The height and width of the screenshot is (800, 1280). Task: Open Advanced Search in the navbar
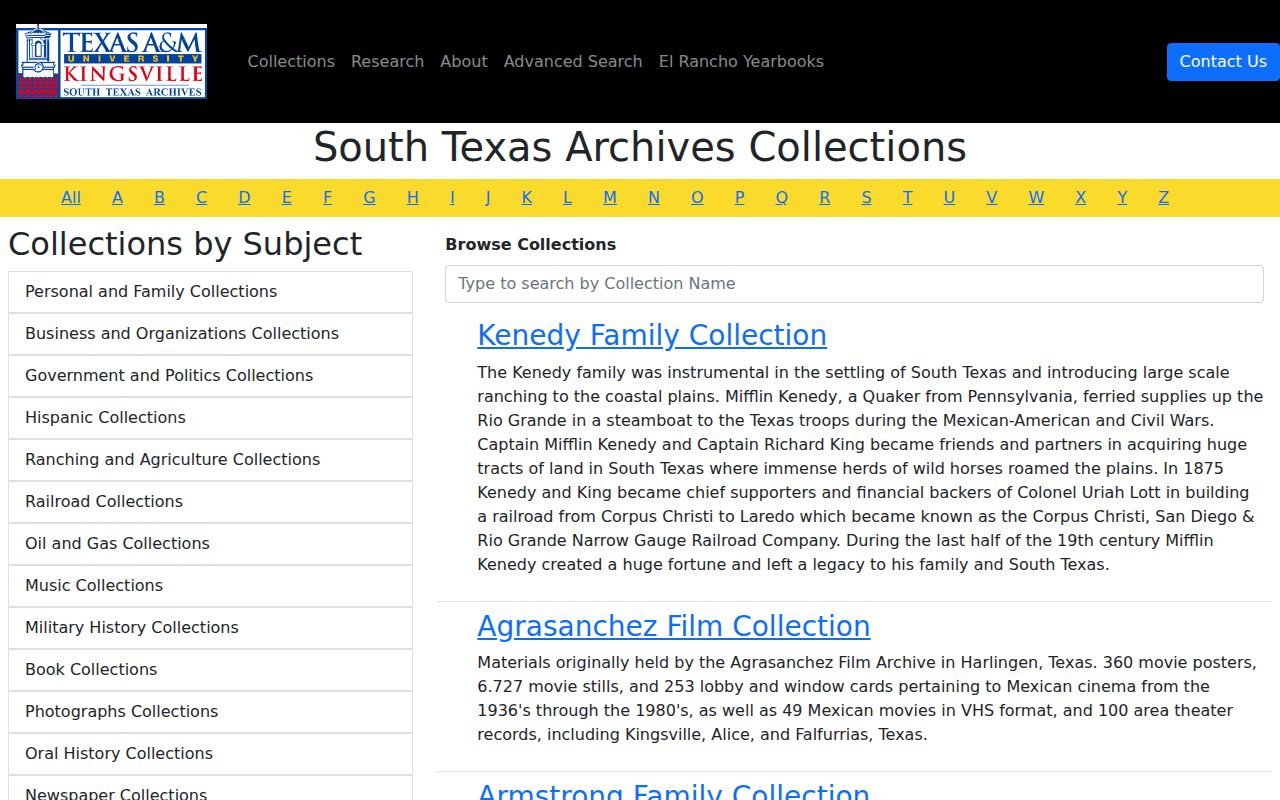(573, 61)
